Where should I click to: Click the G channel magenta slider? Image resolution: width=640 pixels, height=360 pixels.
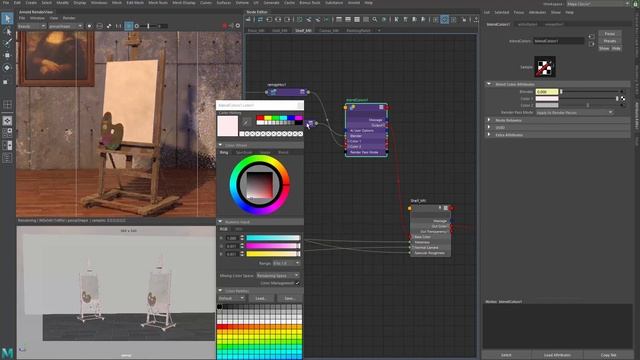tap(273, 246)
